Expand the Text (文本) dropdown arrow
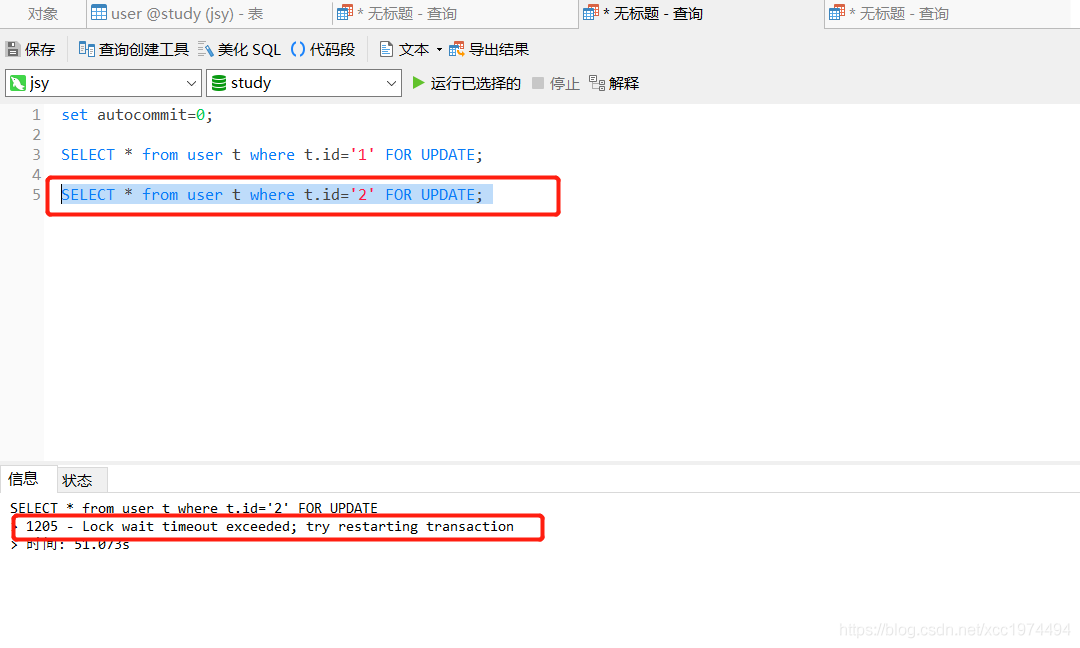Screen dimensions: 1080x648 coord(439,50)
